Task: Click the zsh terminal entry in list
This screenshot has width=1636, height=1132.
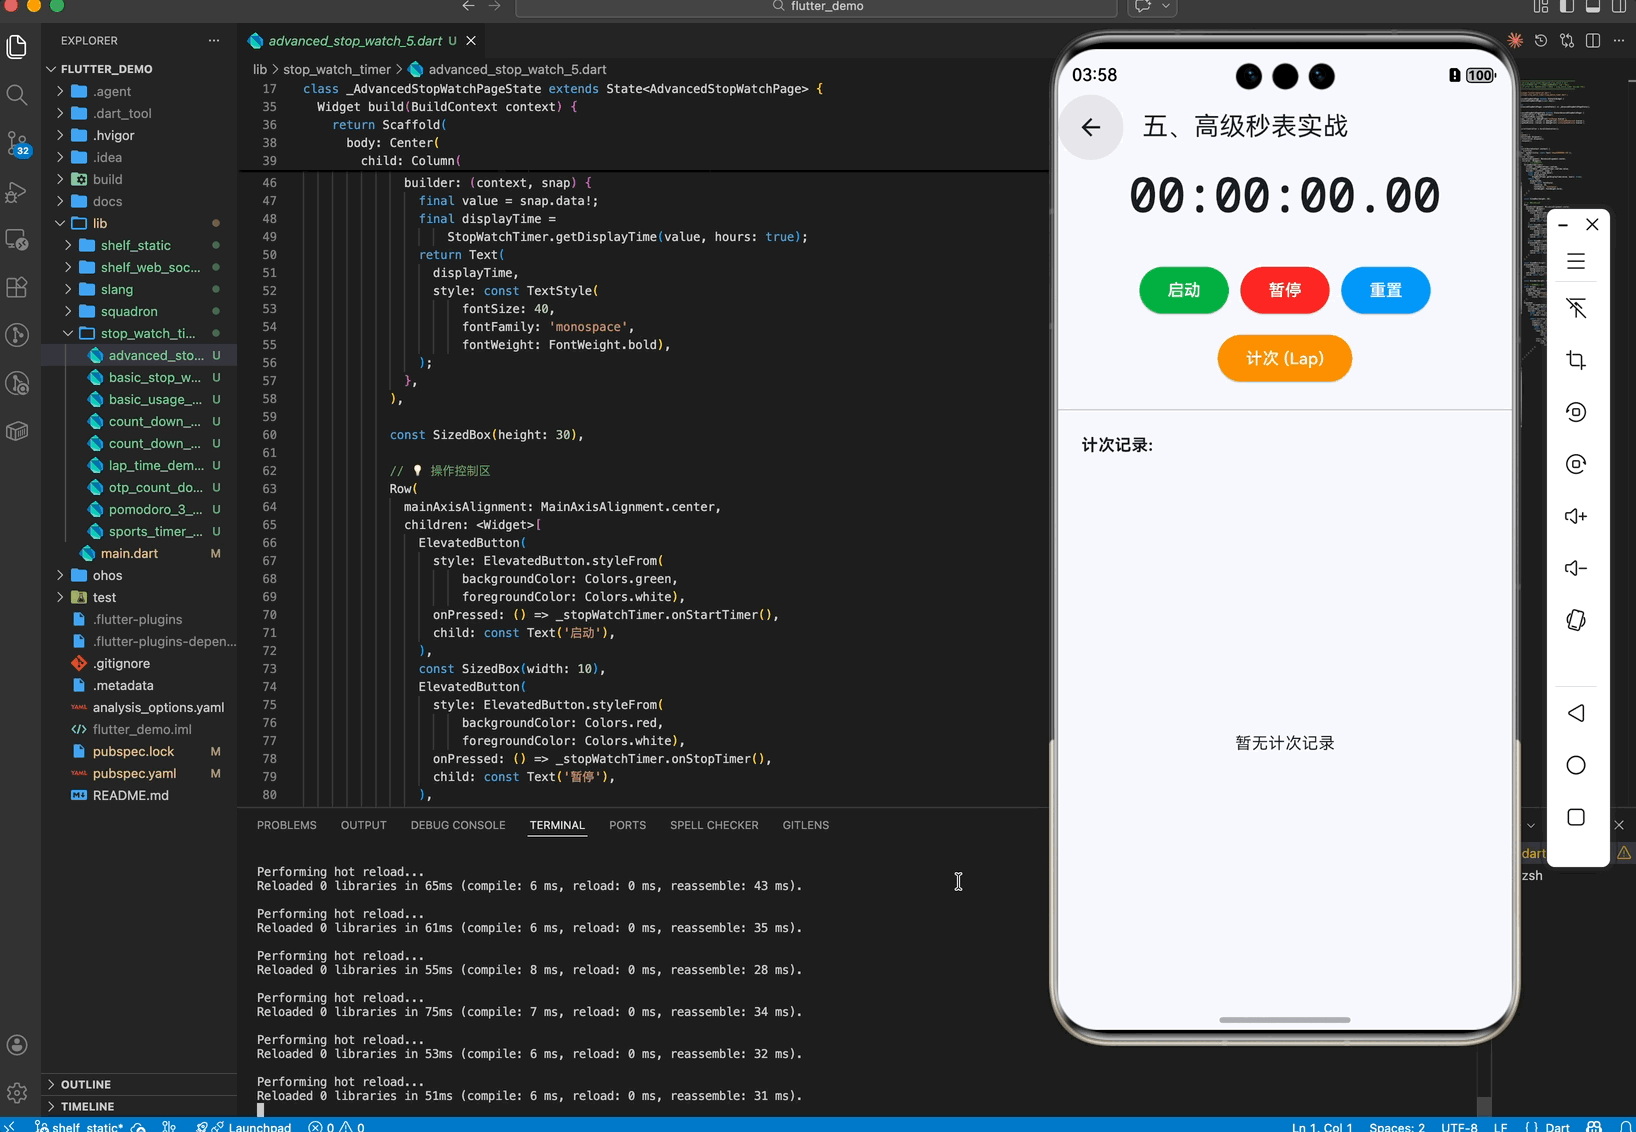Action: (1532, 875)
